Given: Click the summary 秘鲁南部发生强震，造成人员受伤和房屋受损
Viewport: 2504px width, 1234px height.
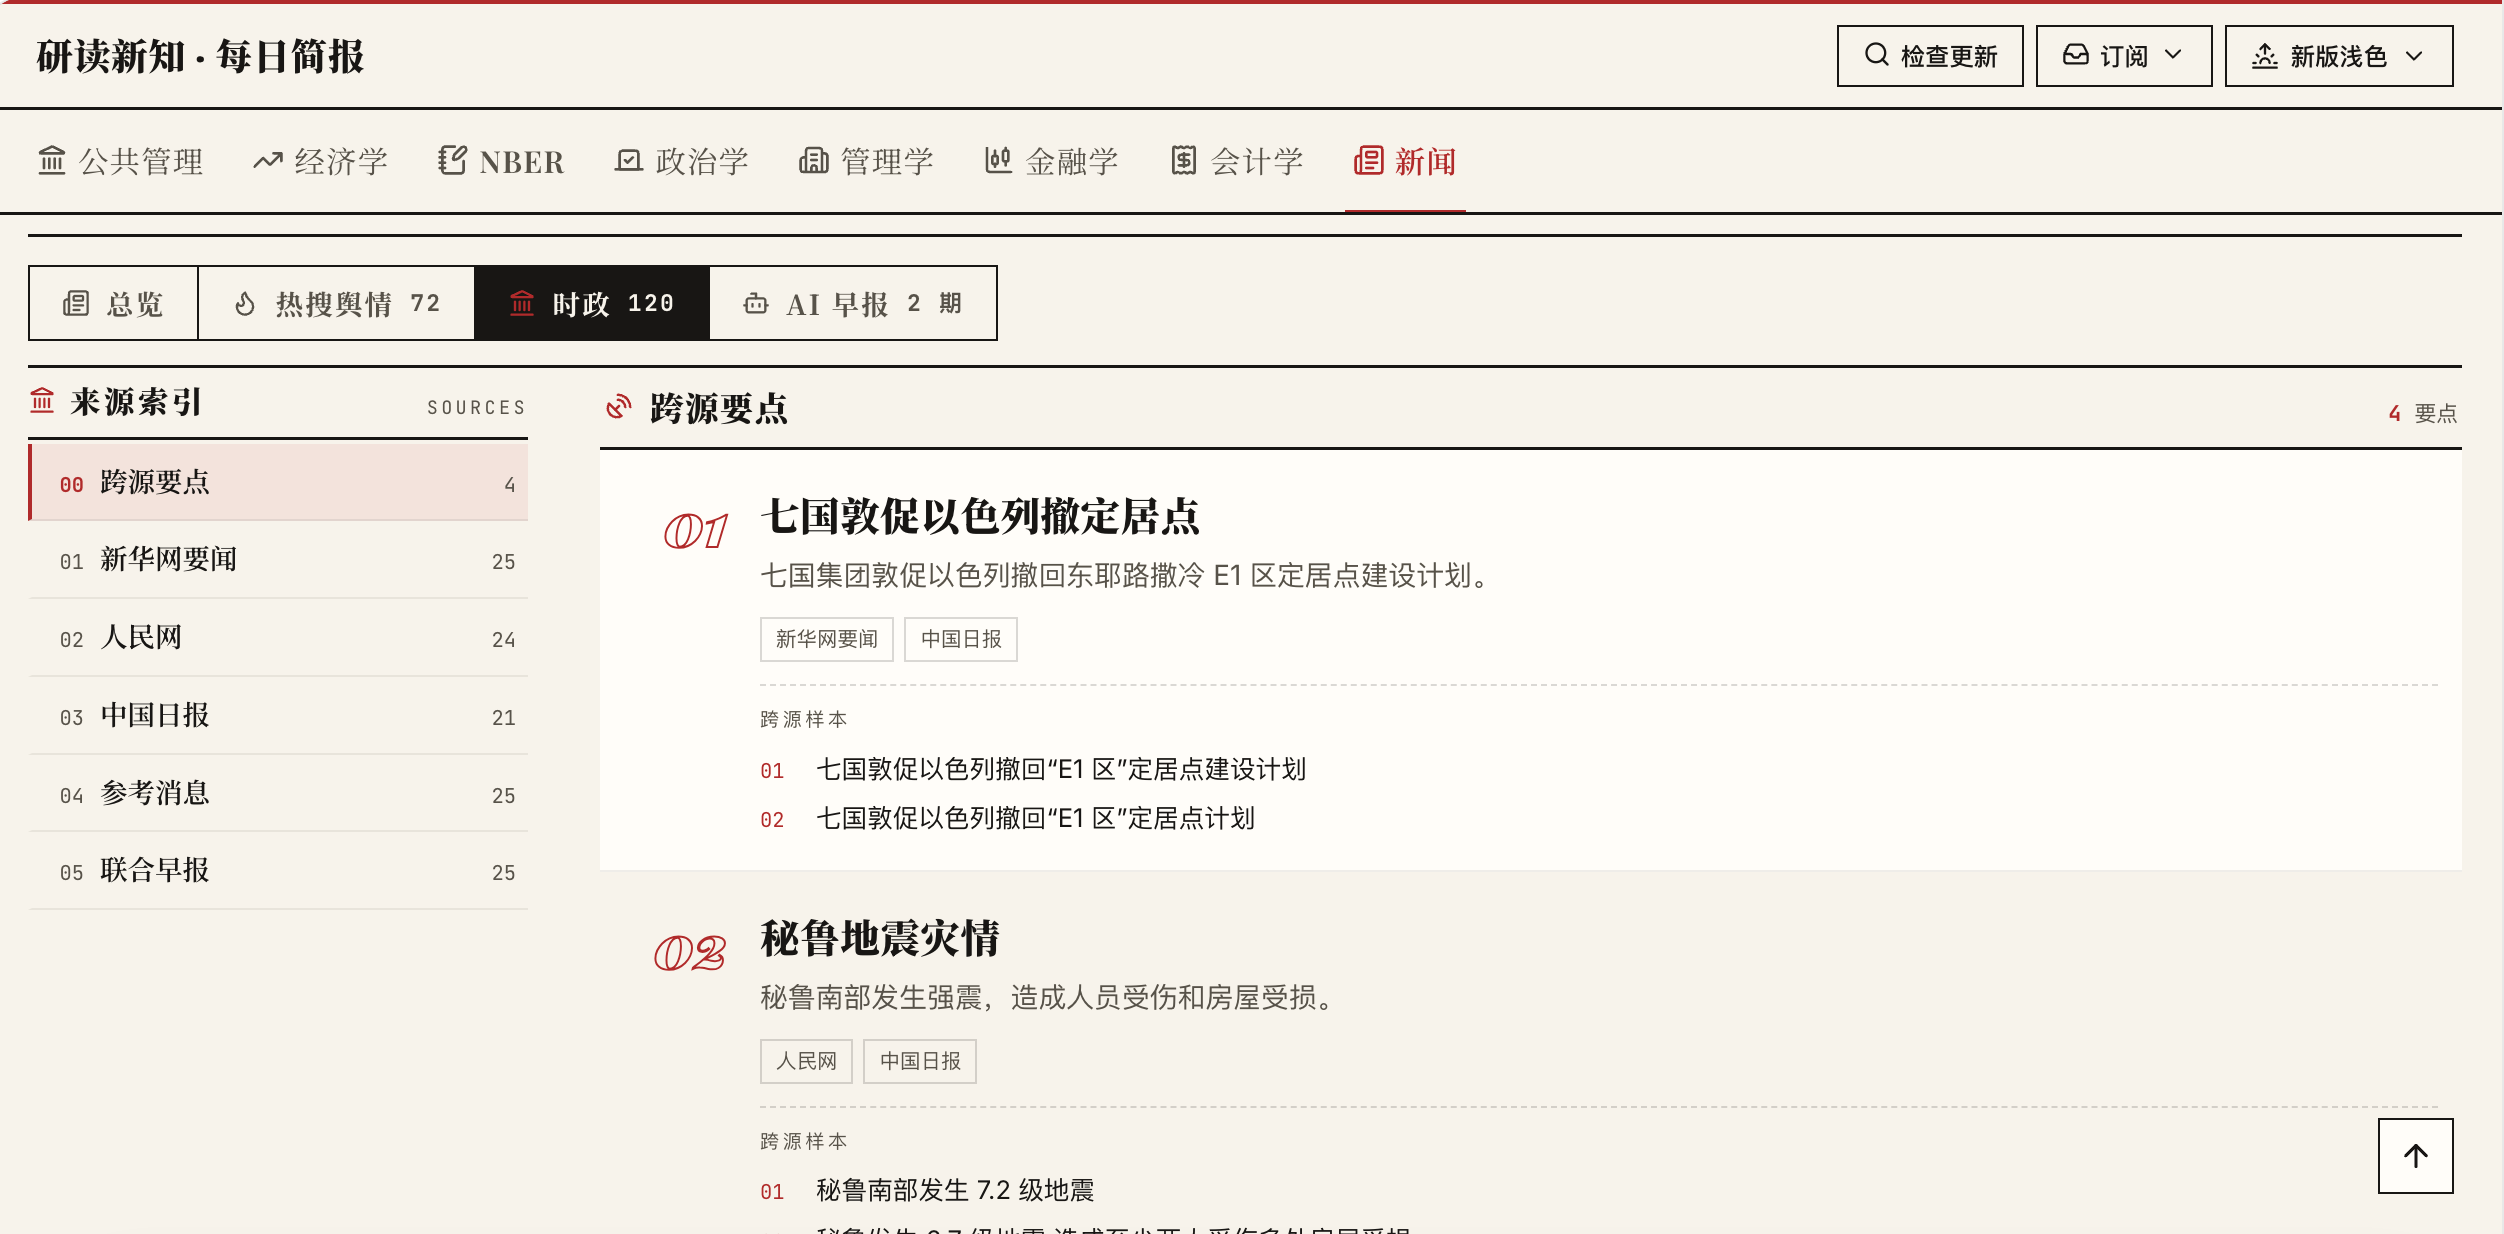Looking at the screenshot, I should coord(1047,998).
